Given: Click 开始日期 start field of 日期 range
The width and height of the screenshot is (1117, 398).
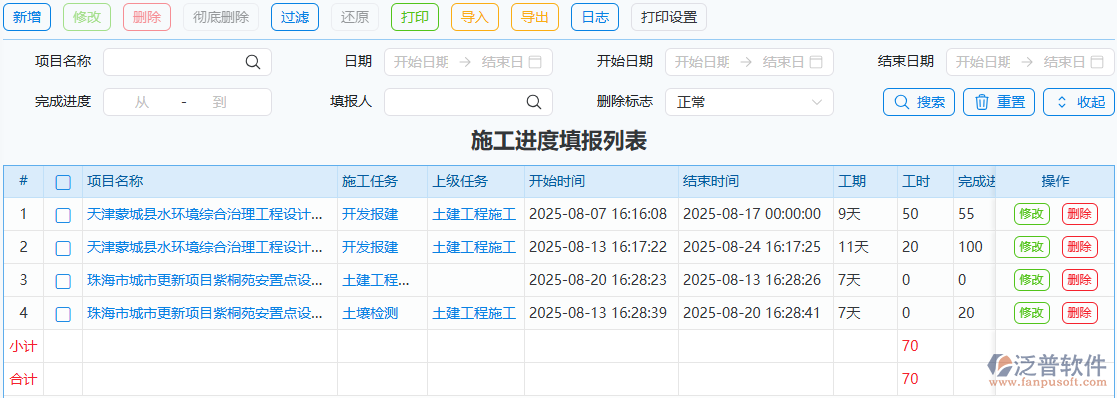Looking at the screenshot, I should coord(422,62).
